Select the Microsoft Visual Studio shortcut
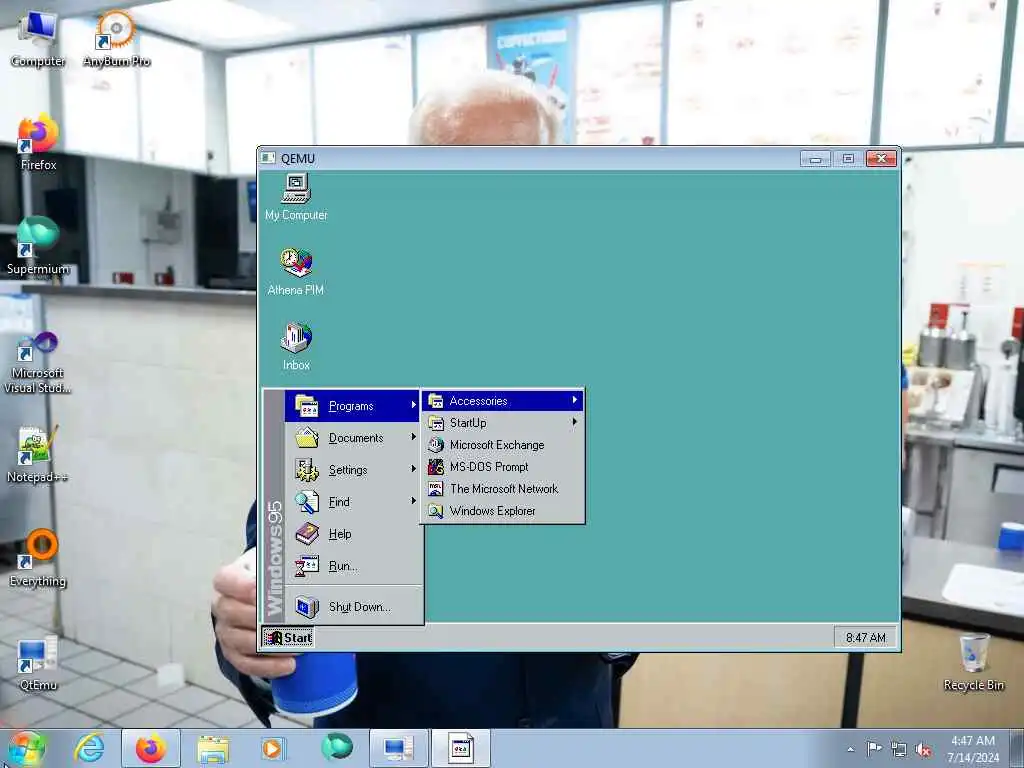1024x768 pixels. tap(37, 362)
